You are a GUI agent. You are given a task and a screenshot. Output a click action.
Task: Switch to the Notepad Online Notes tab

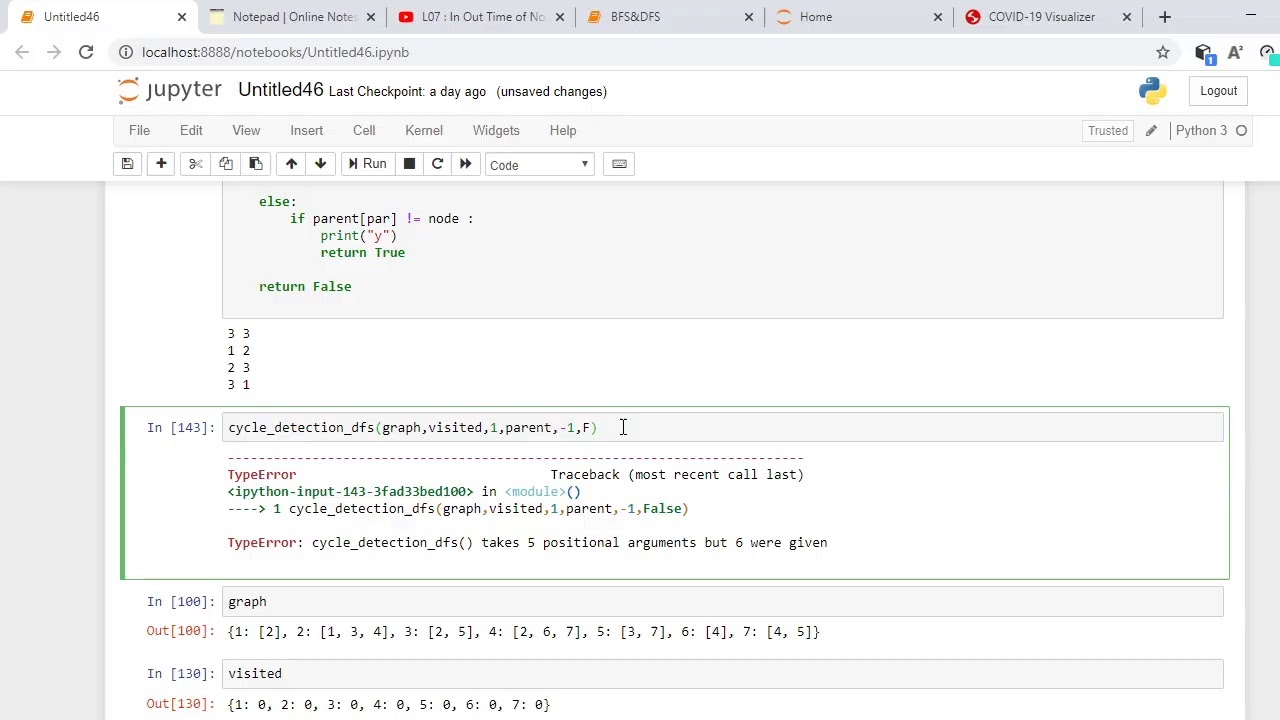294,17
